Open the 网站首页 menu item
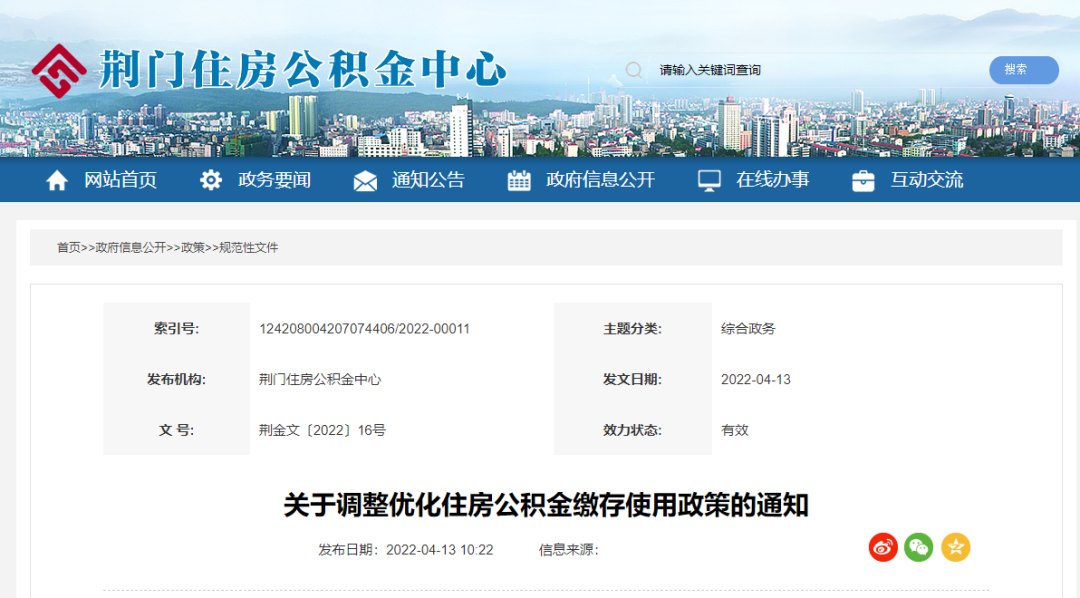The image size is (1080, 598). pos(121,180)
